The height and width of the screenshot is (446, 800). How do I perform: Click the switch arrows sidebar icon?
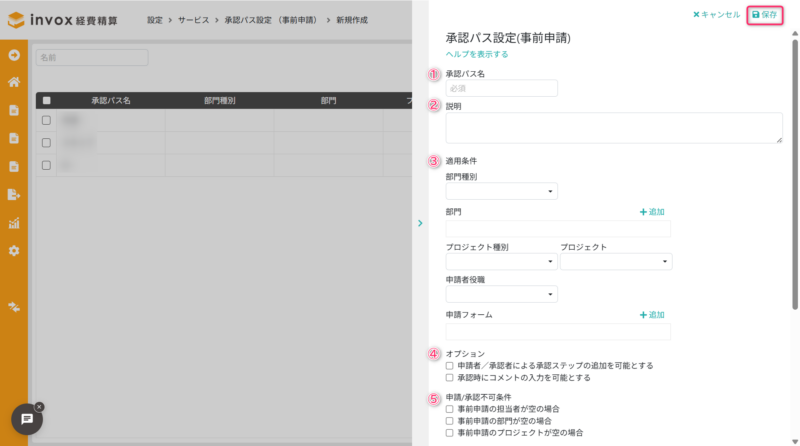click(x=14, y=307)
